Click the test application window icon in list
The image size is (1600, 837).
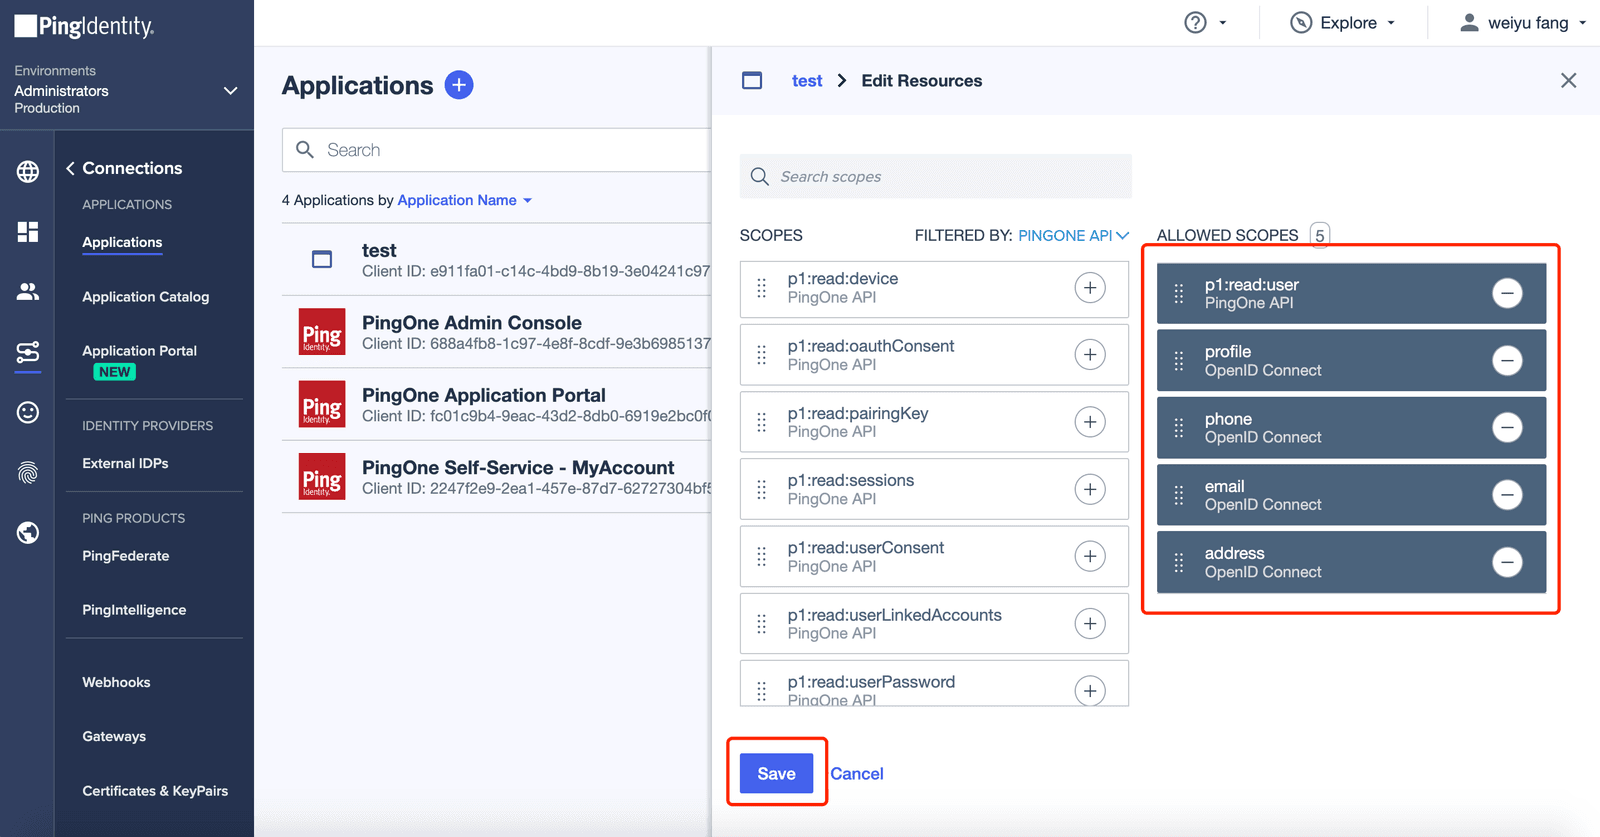coord(322,260)
